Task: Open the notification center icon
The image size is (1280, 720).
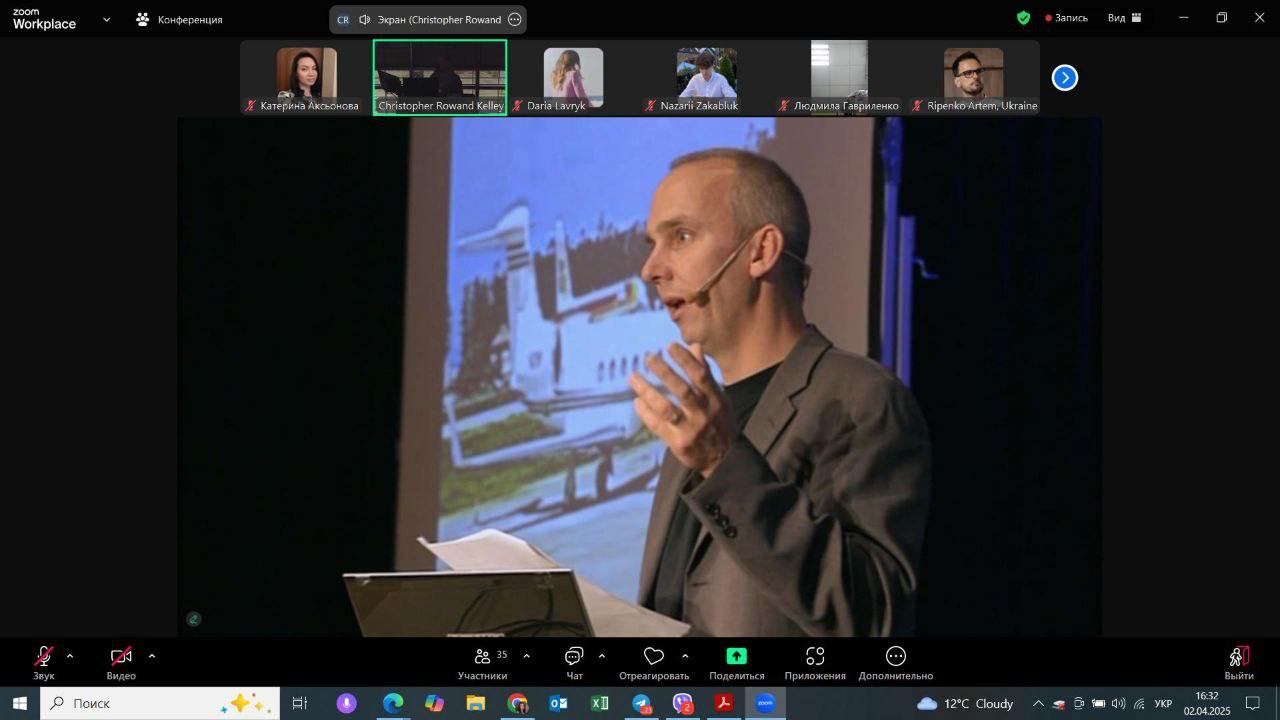Action: pyautogui.click(x=1253, y=703)
